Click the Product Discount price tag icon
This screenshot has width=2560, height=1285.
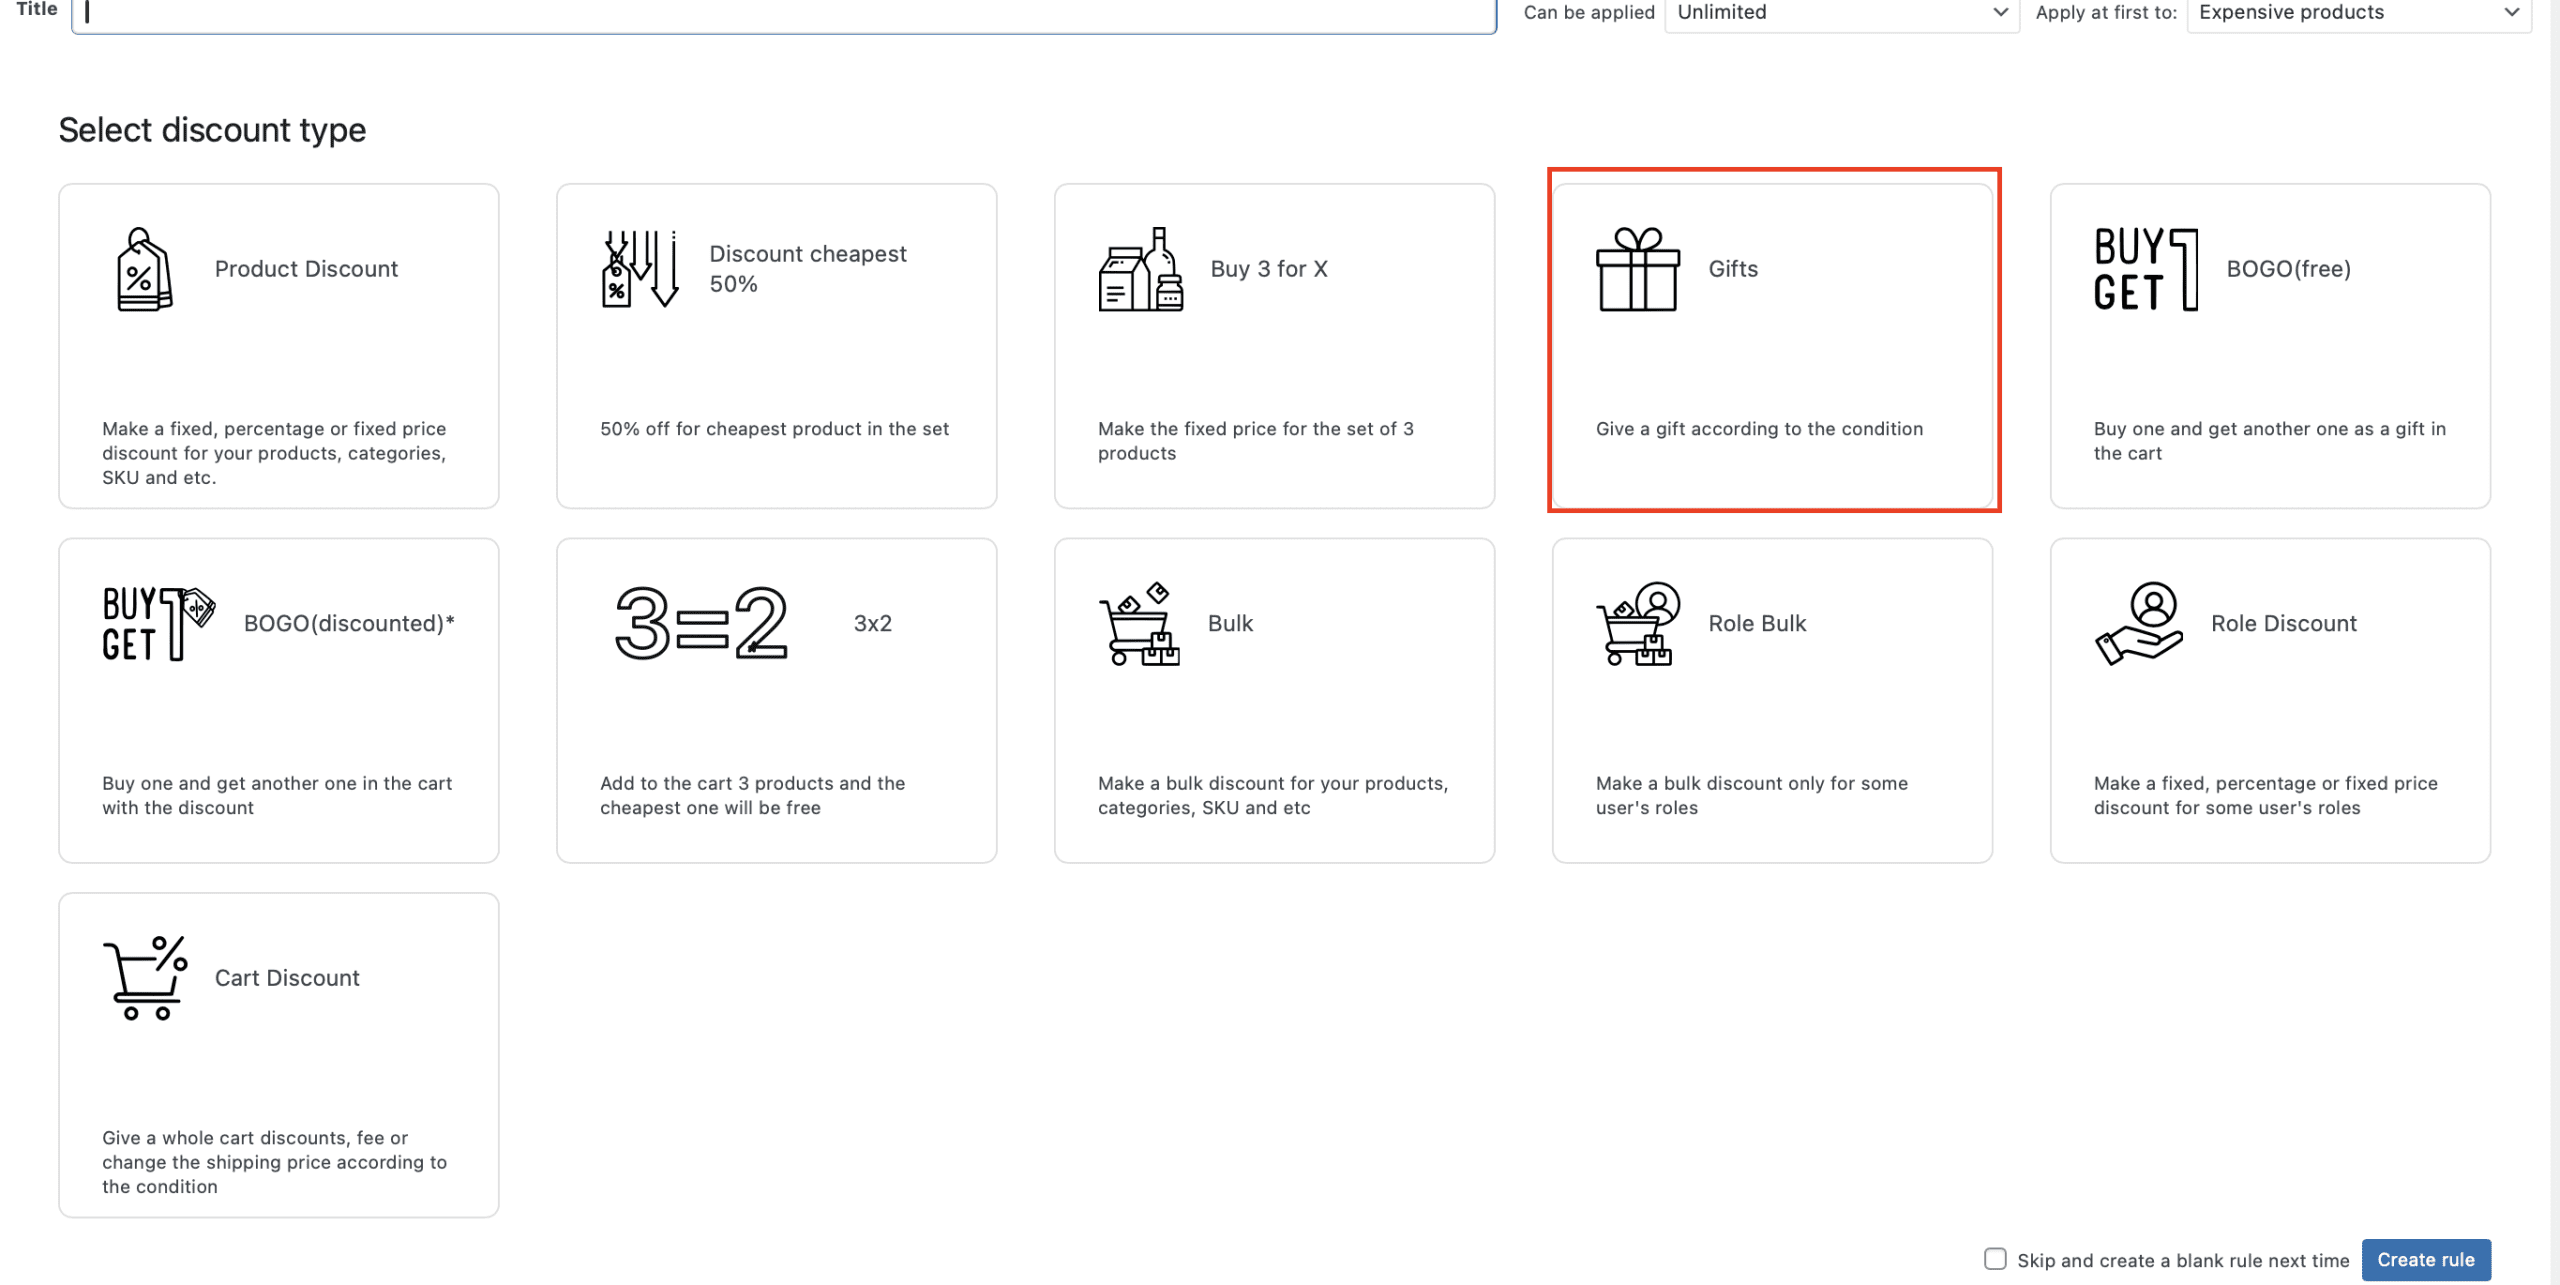144,269
